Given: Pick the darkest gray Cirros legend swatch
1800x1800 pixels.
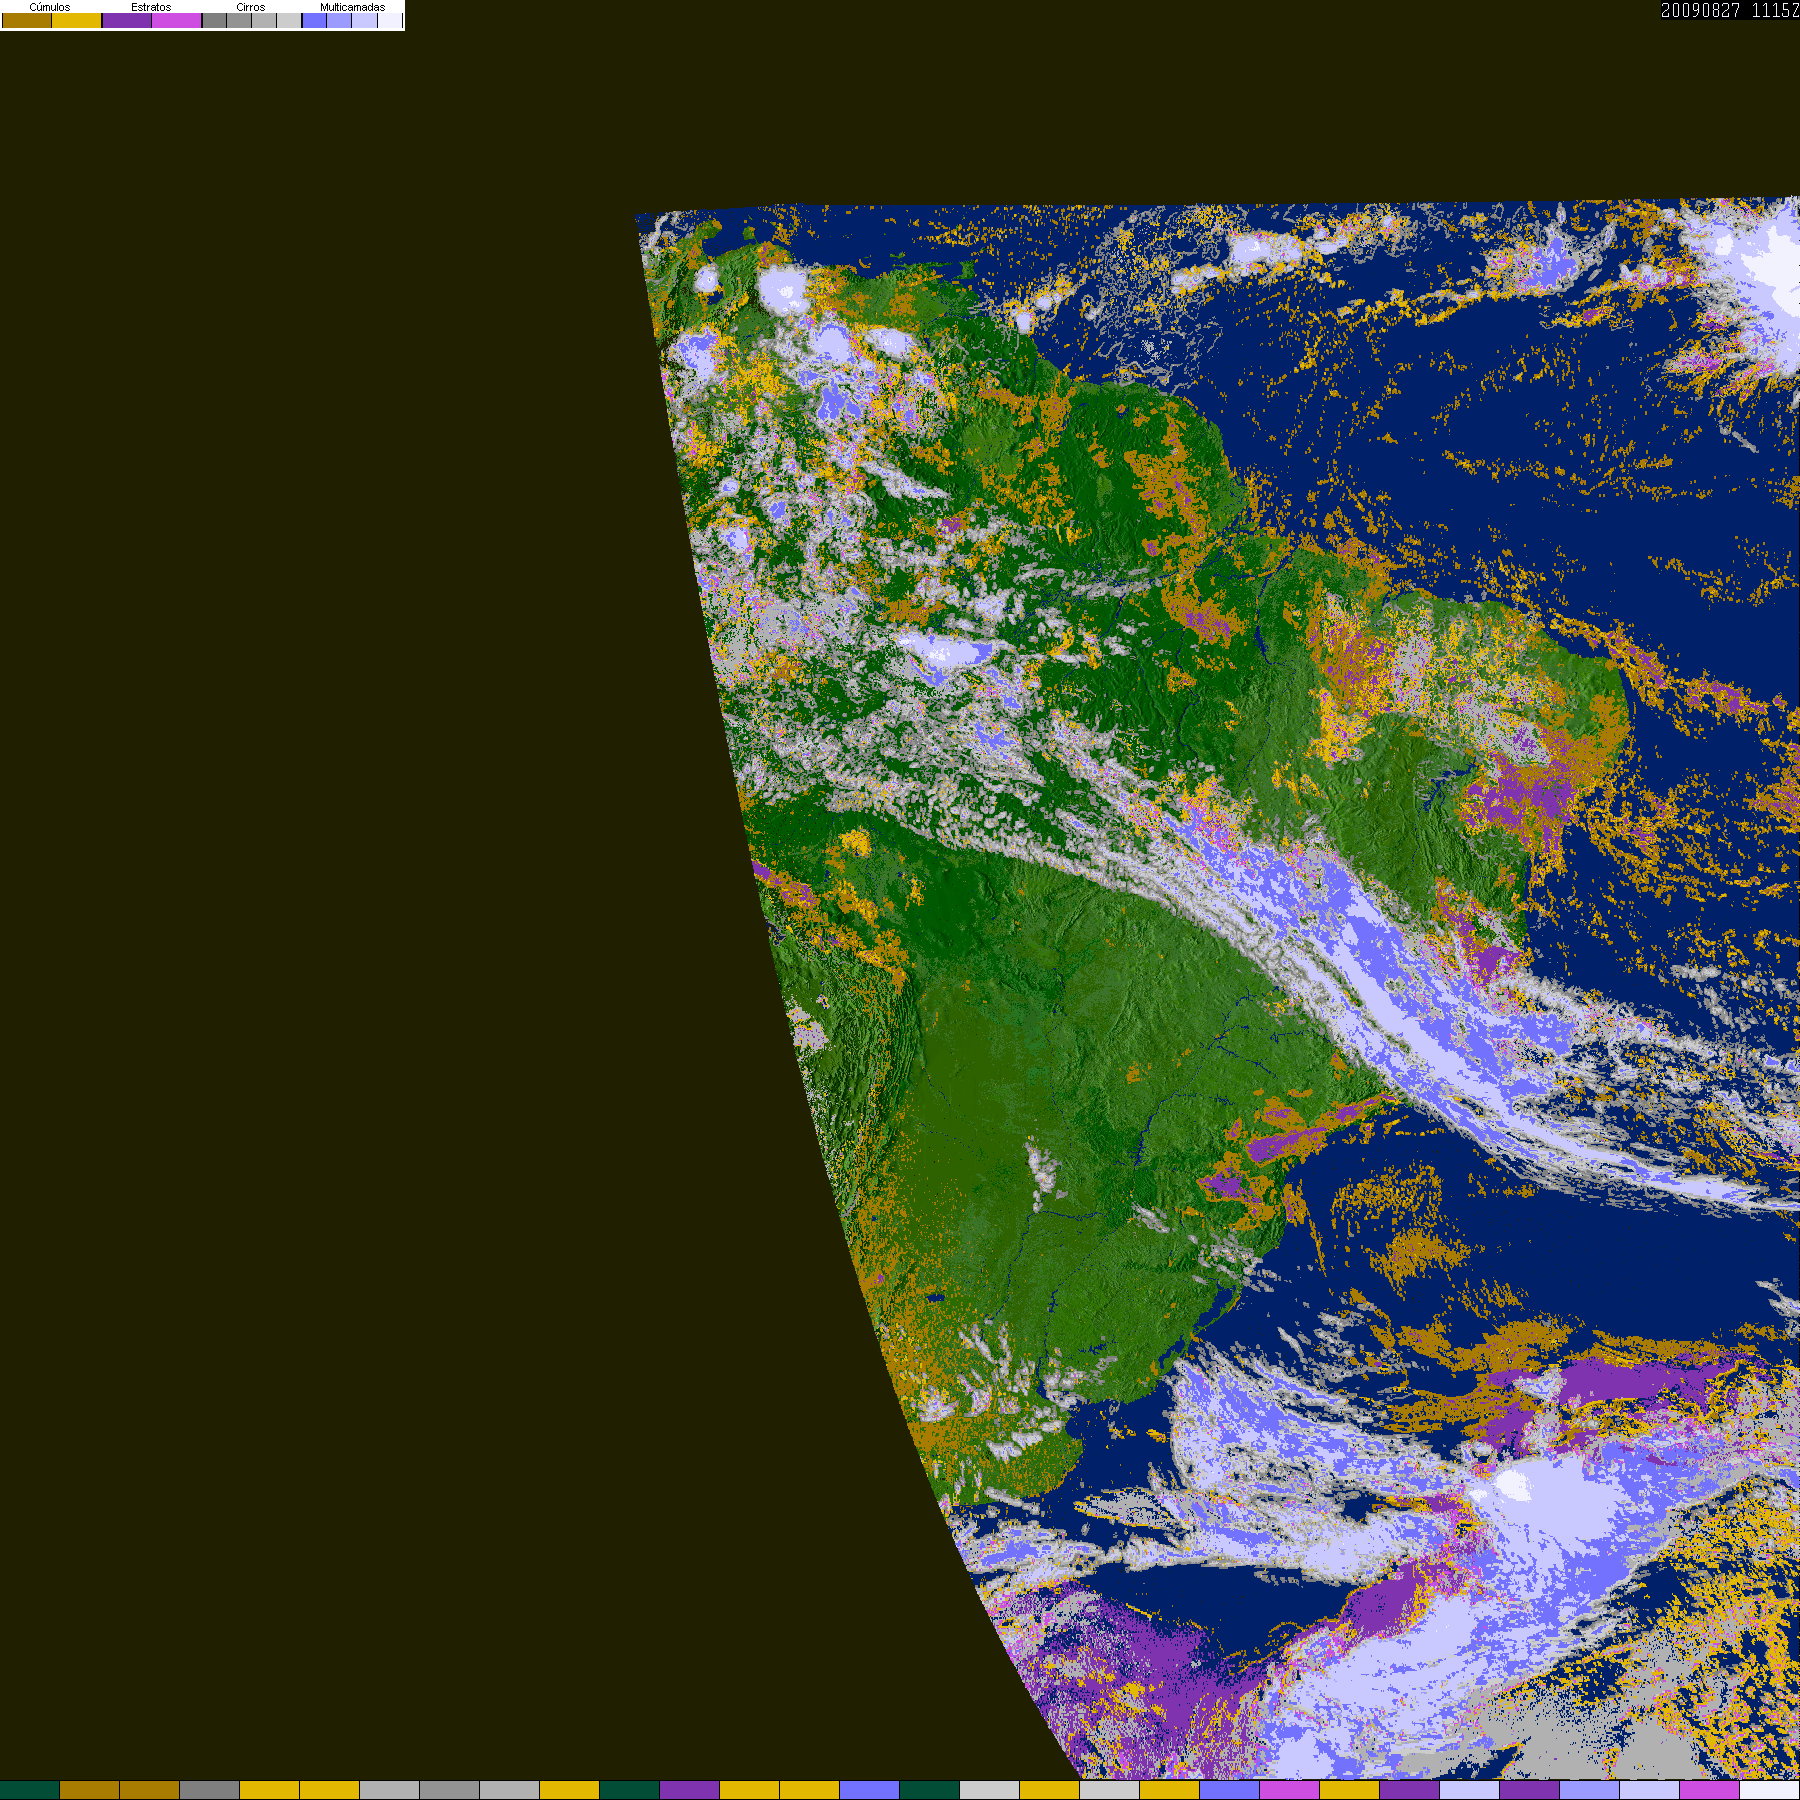Looking at the screenshot, I should (214, 20).
